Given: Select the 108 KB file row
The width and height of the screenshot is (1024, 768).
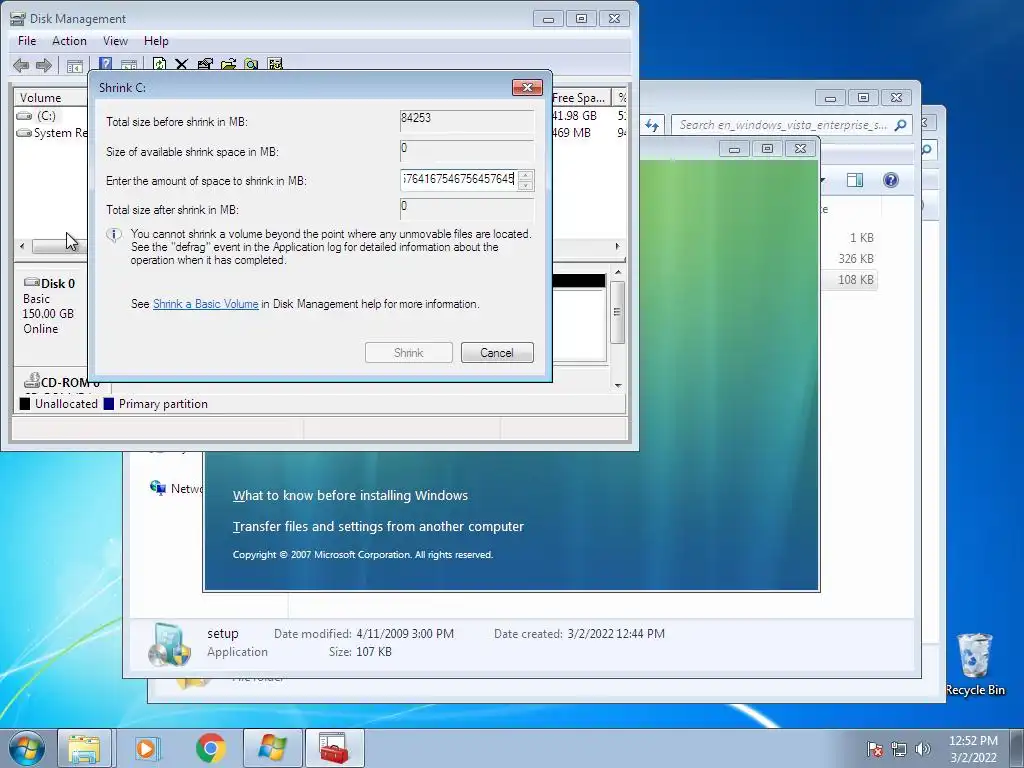Looking at the screenshot, I should (849, 280).
